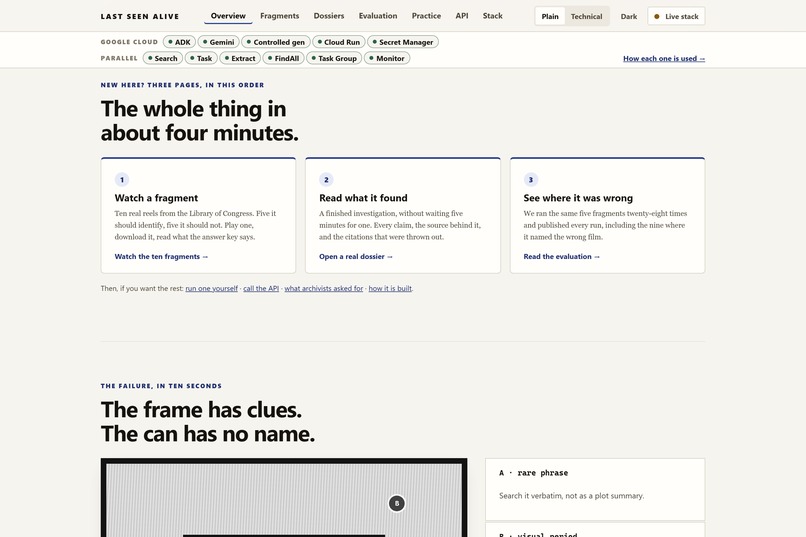The height and width of the screenshot is (537, 806).
Task: Select the Overview nav tab
Action: tap(228, 16)
